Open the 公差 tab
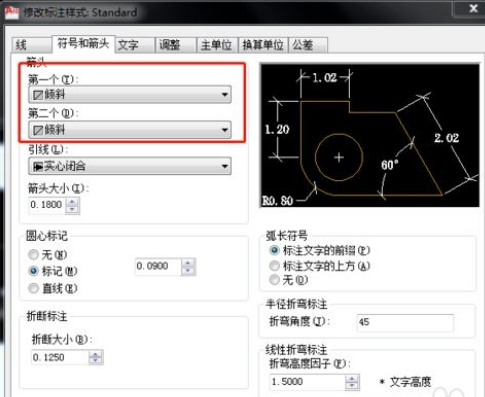 point(308,45)
